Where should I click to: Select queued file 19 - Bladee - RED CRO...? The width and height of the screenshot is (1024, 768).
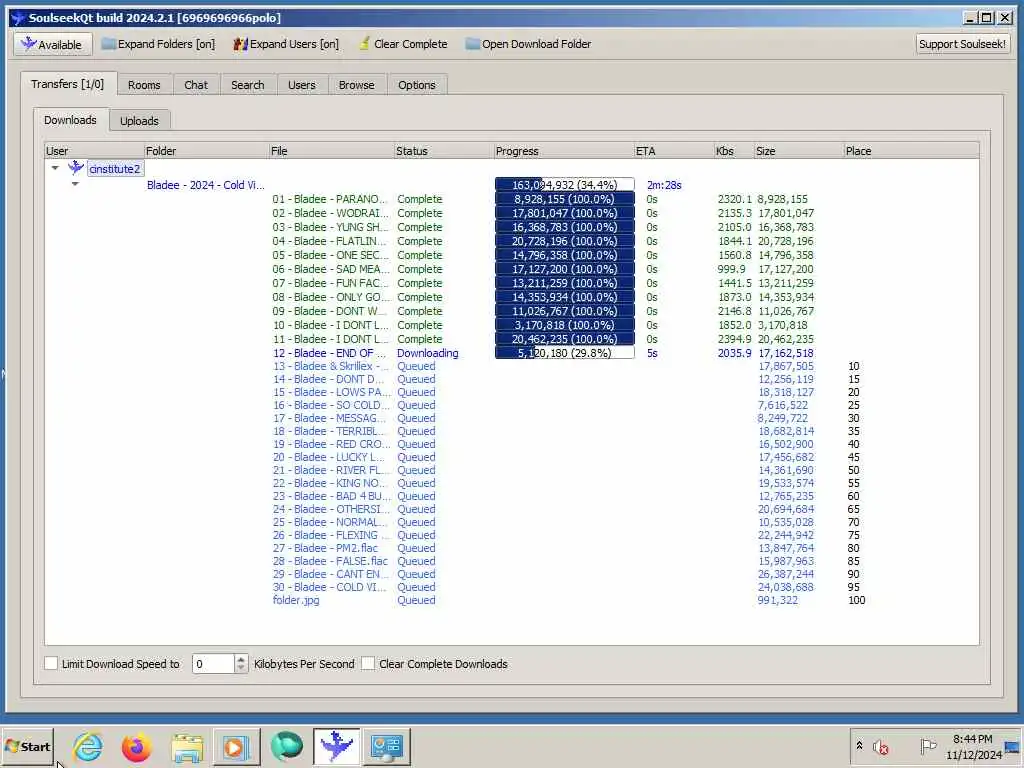click(330, 444)
